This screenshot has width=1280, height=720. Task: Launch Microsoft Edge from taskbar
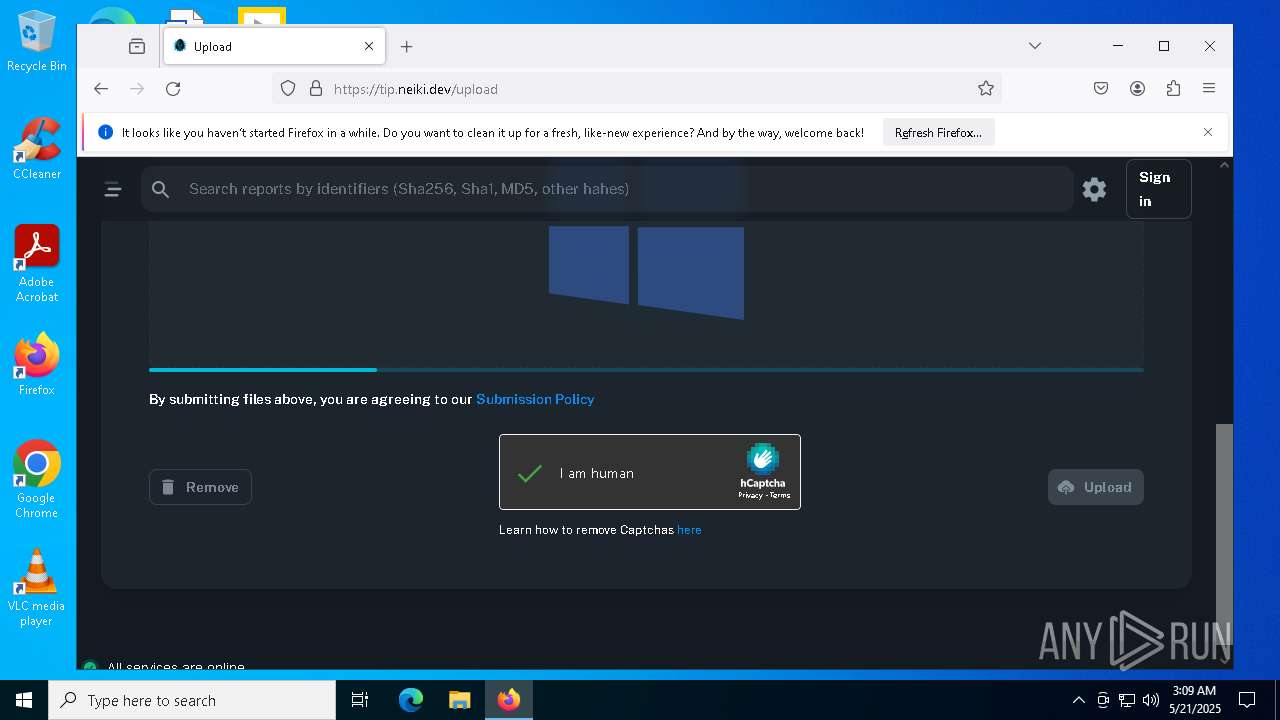411,700
